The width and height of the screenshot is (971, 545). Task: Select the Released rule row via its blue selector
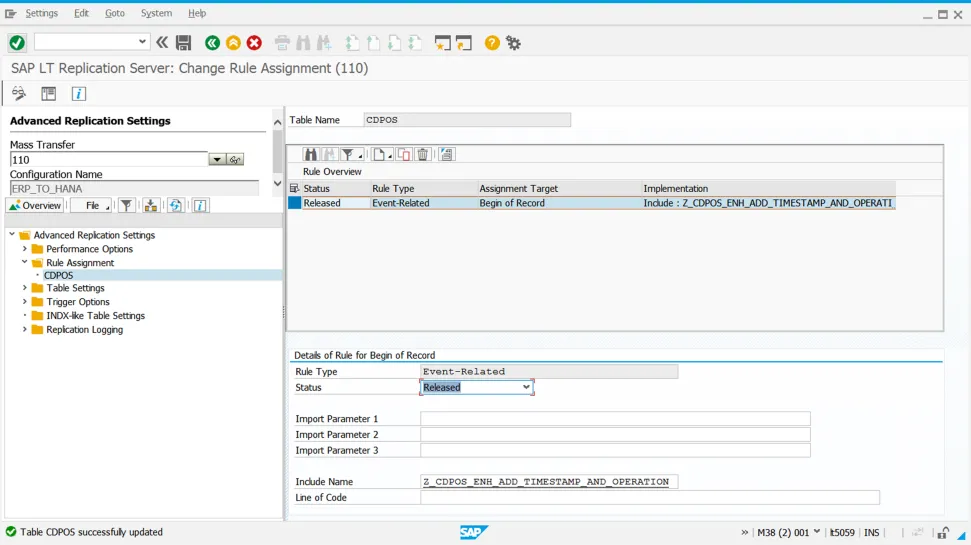(x=294, y=203)
